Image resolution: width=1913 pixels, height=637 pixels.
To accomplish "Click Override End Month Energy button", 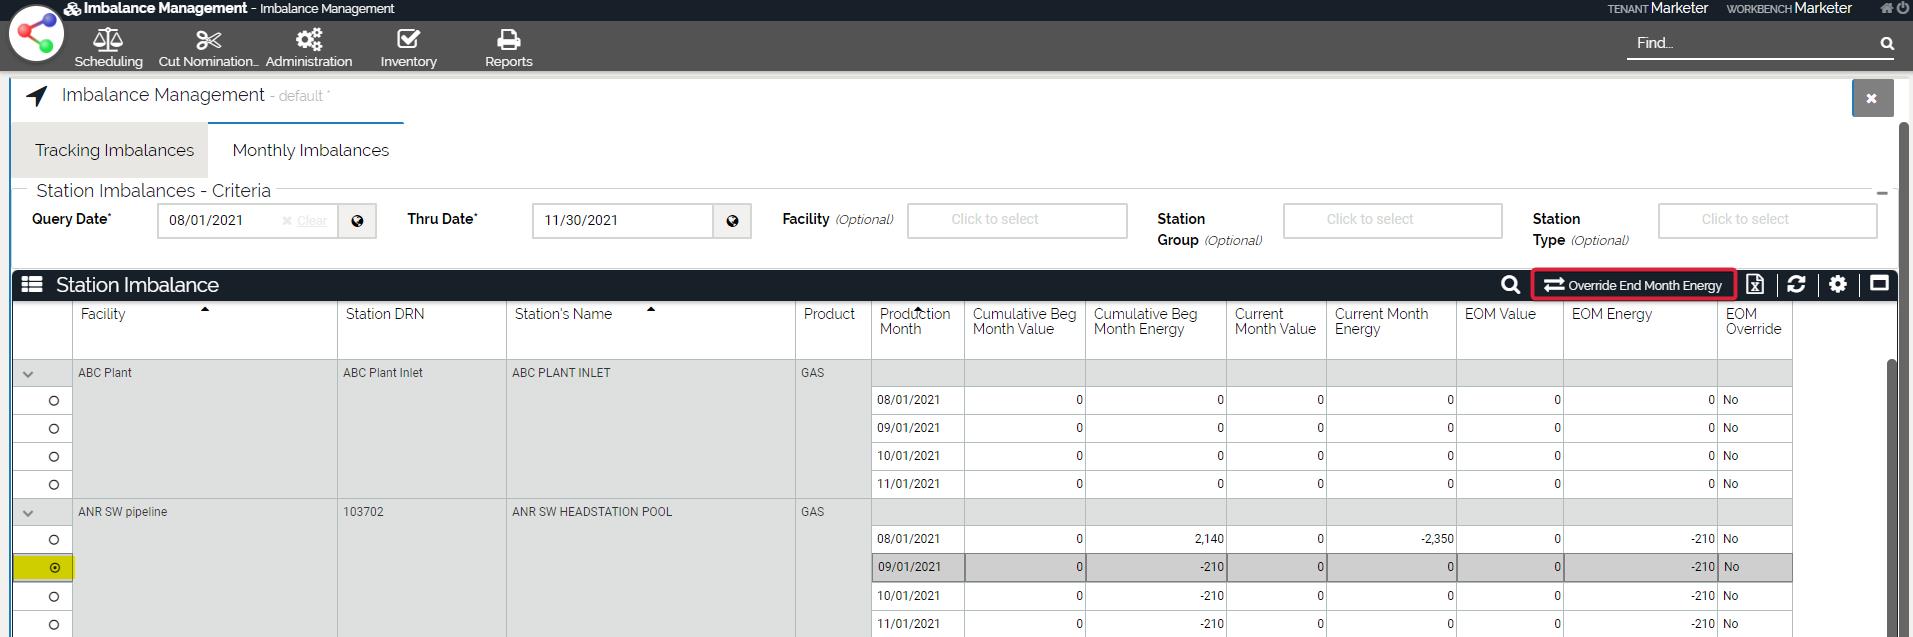I will tap(1633, 285).
